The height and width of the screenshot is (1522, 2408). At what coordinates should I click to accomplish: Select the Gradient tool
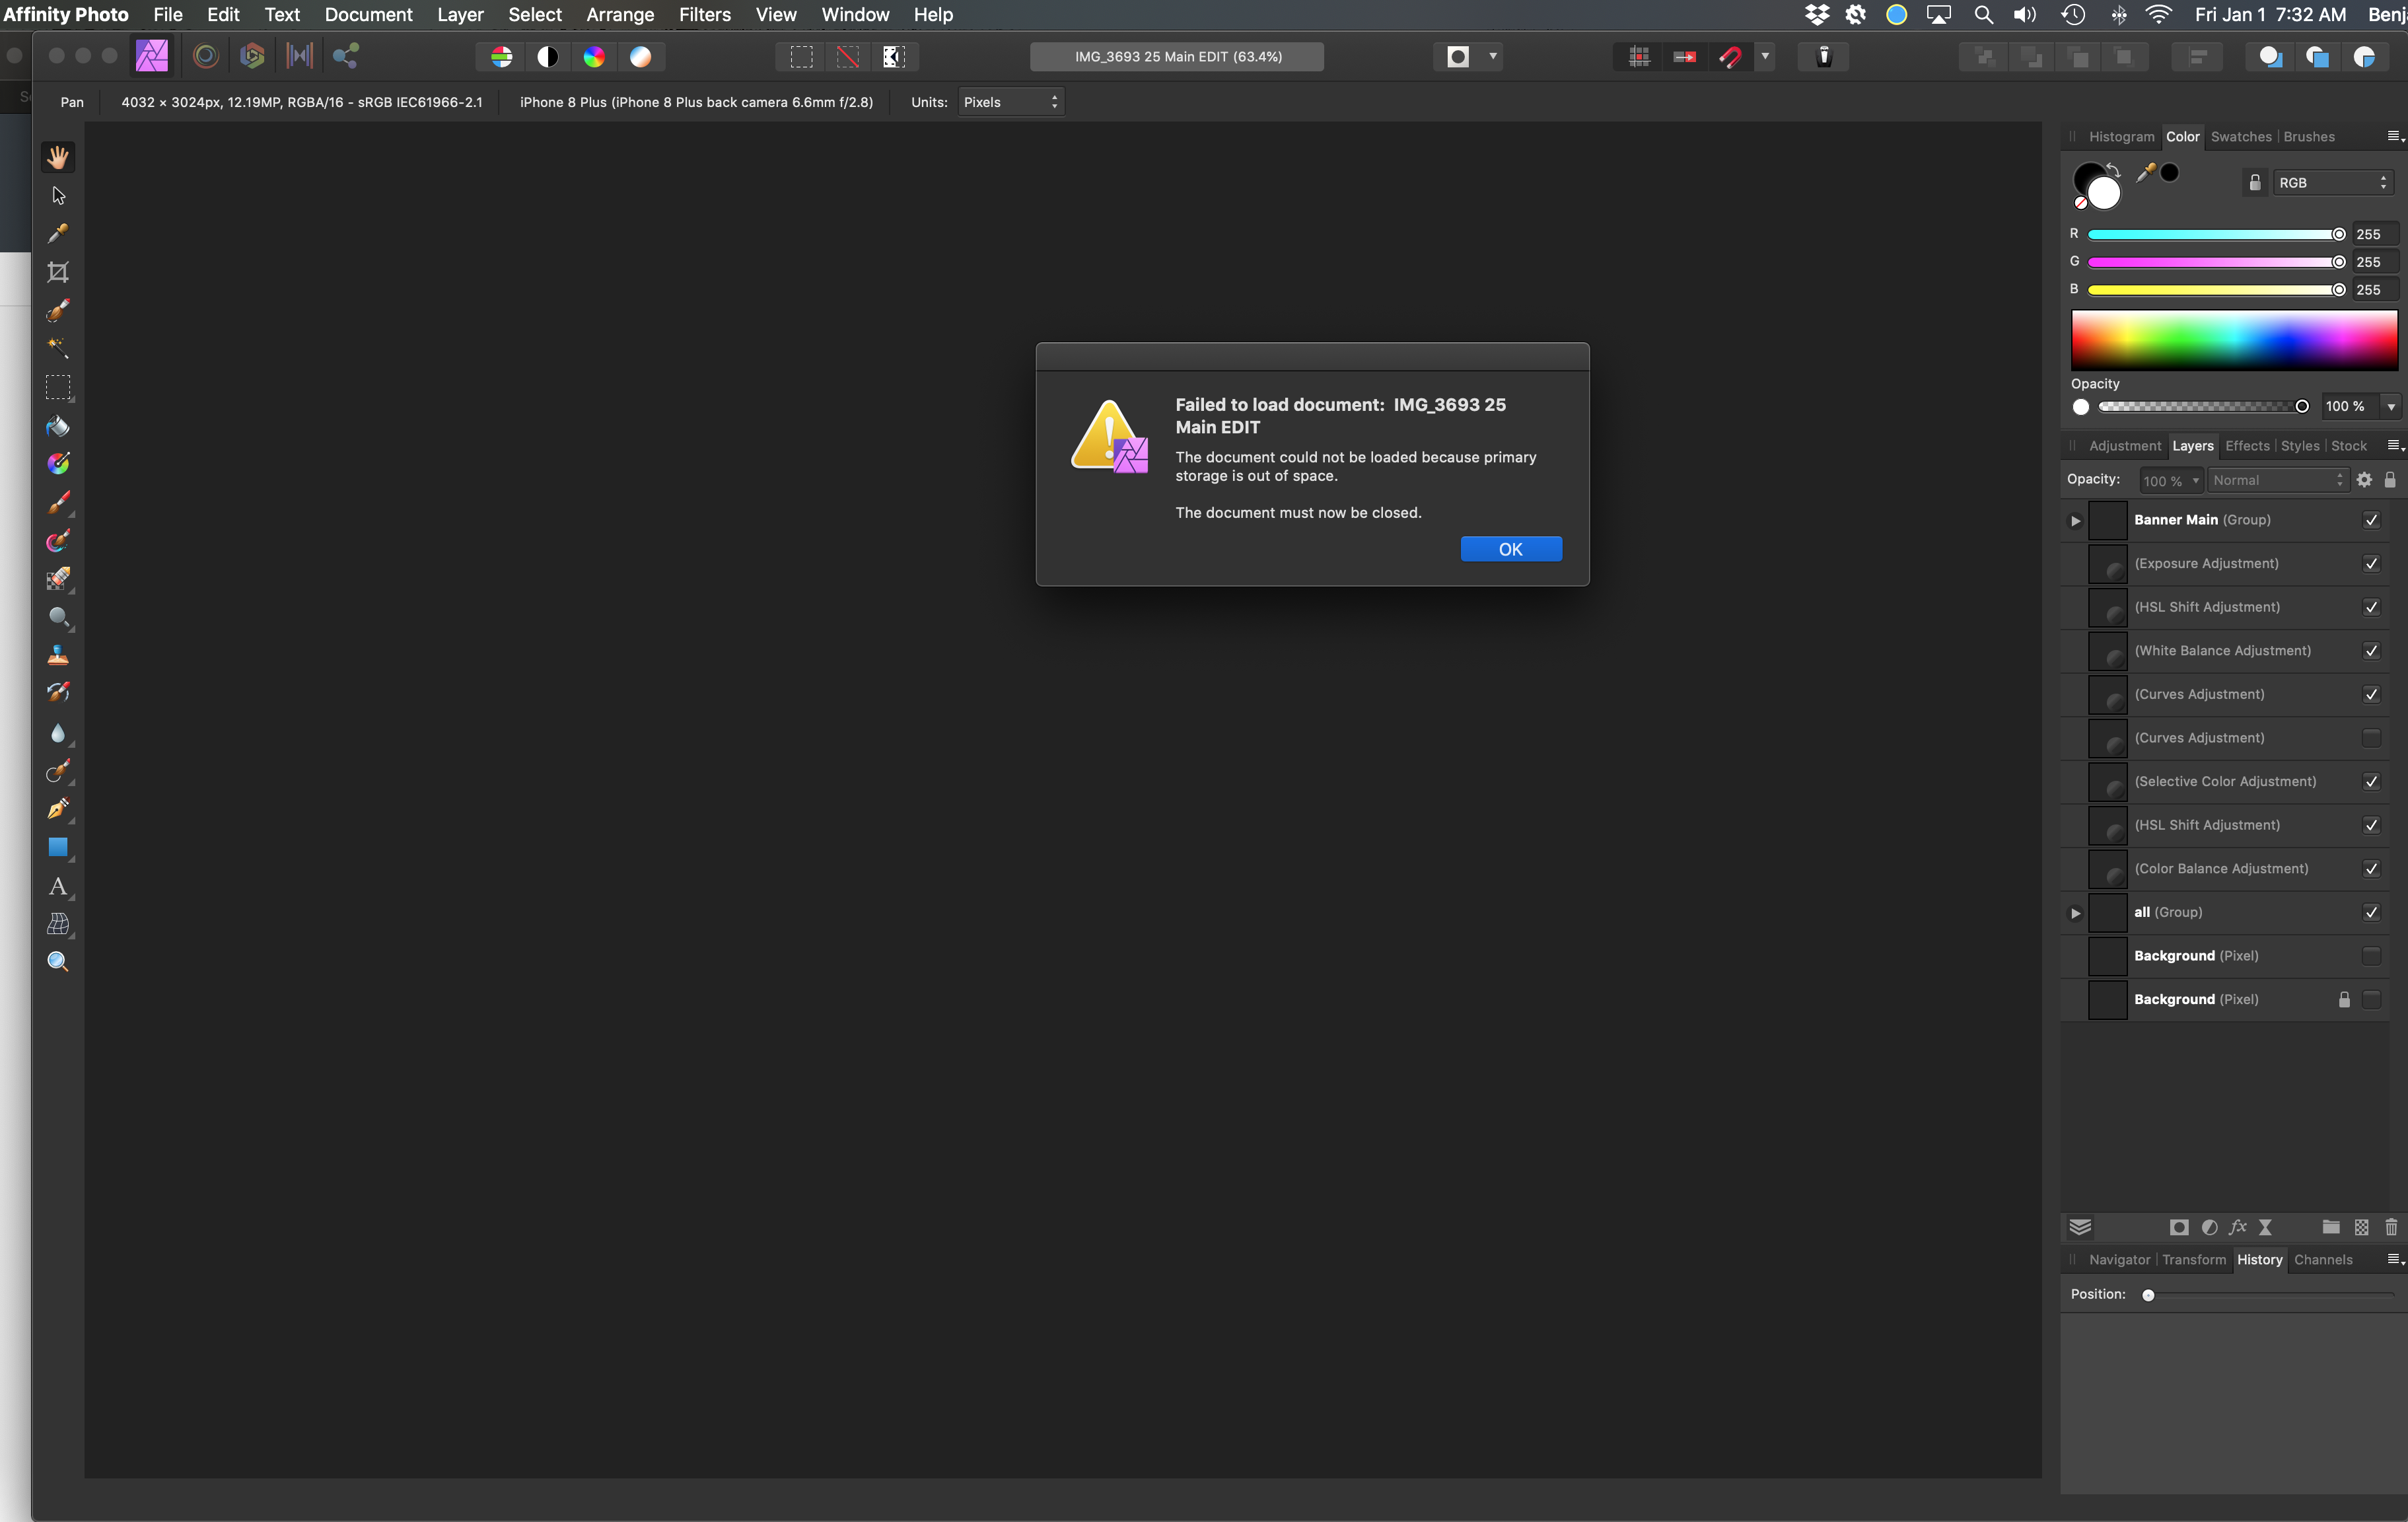click(x=58, y=463)
